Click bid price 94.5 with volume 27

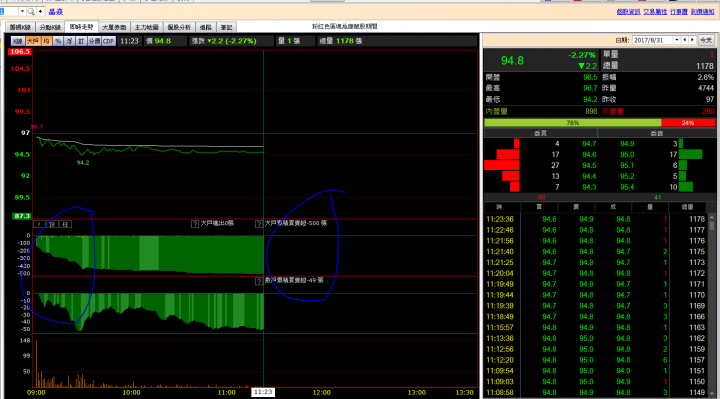tap(589, 165)
